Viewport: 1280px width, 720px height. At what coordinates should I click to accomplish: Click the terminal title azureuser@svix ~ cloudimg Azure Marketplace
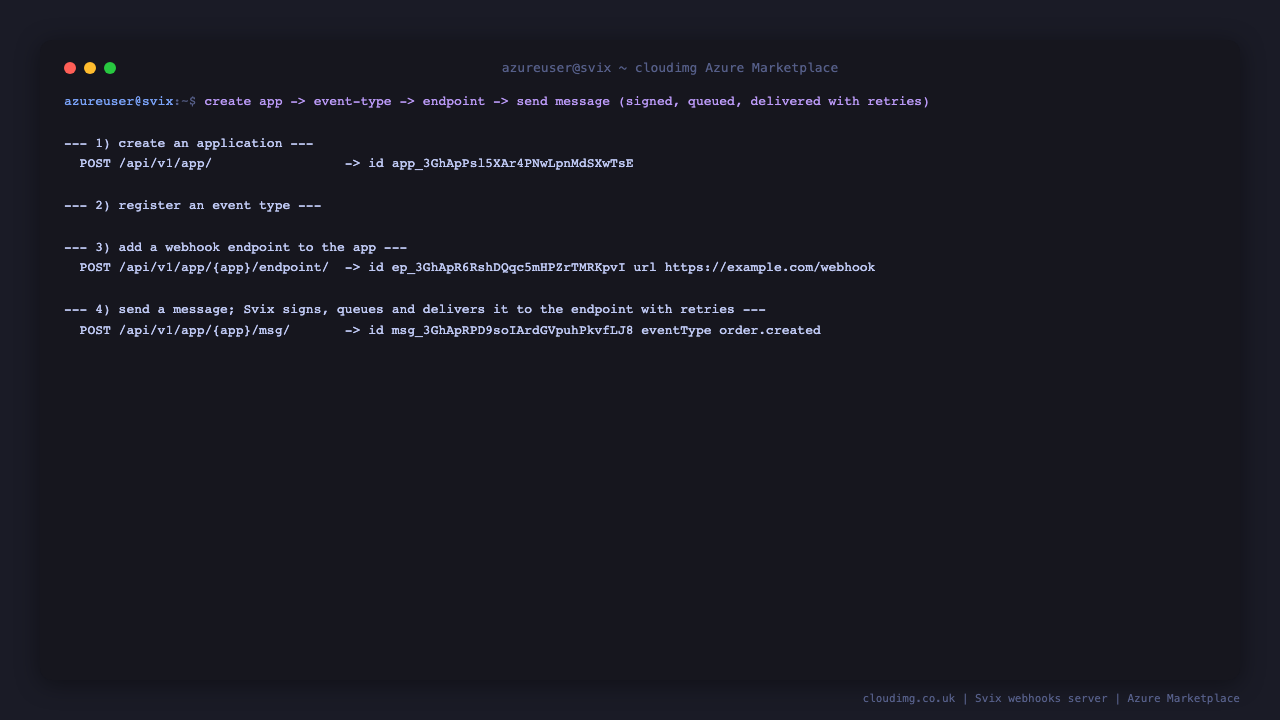670,68
